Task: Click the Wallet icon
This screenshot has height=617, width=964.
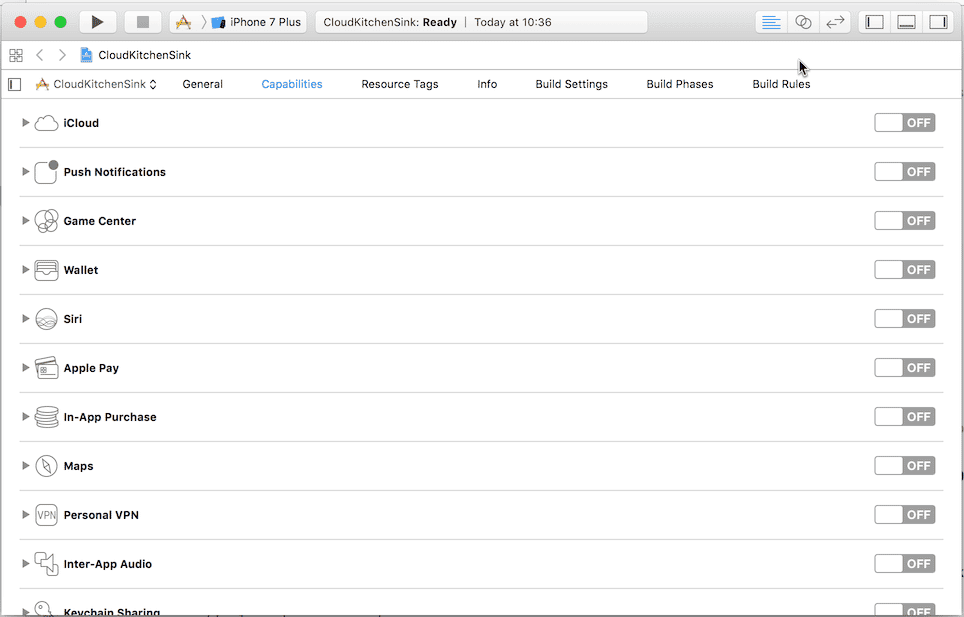Action: 46,270
